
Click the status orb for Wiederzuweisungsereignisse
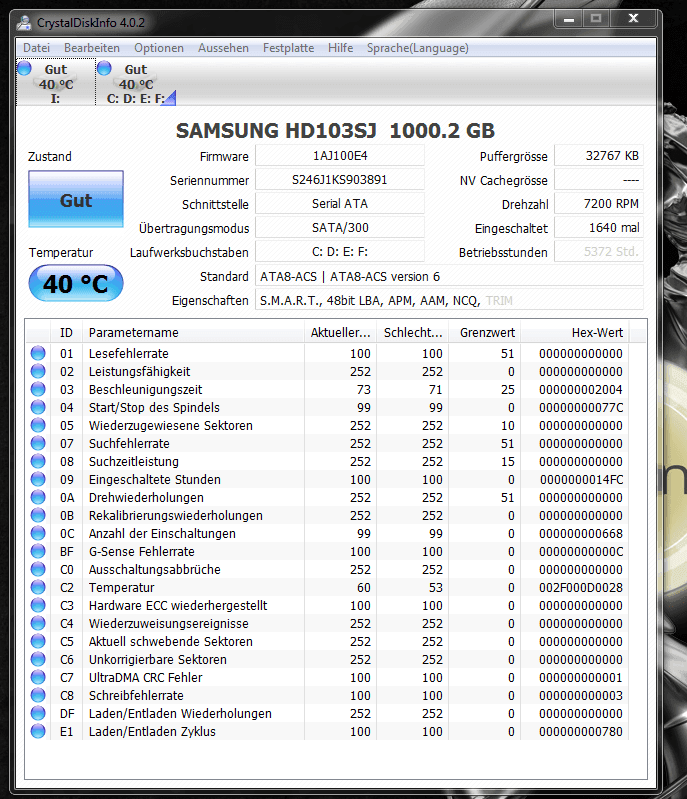click(x=38, y=623)
